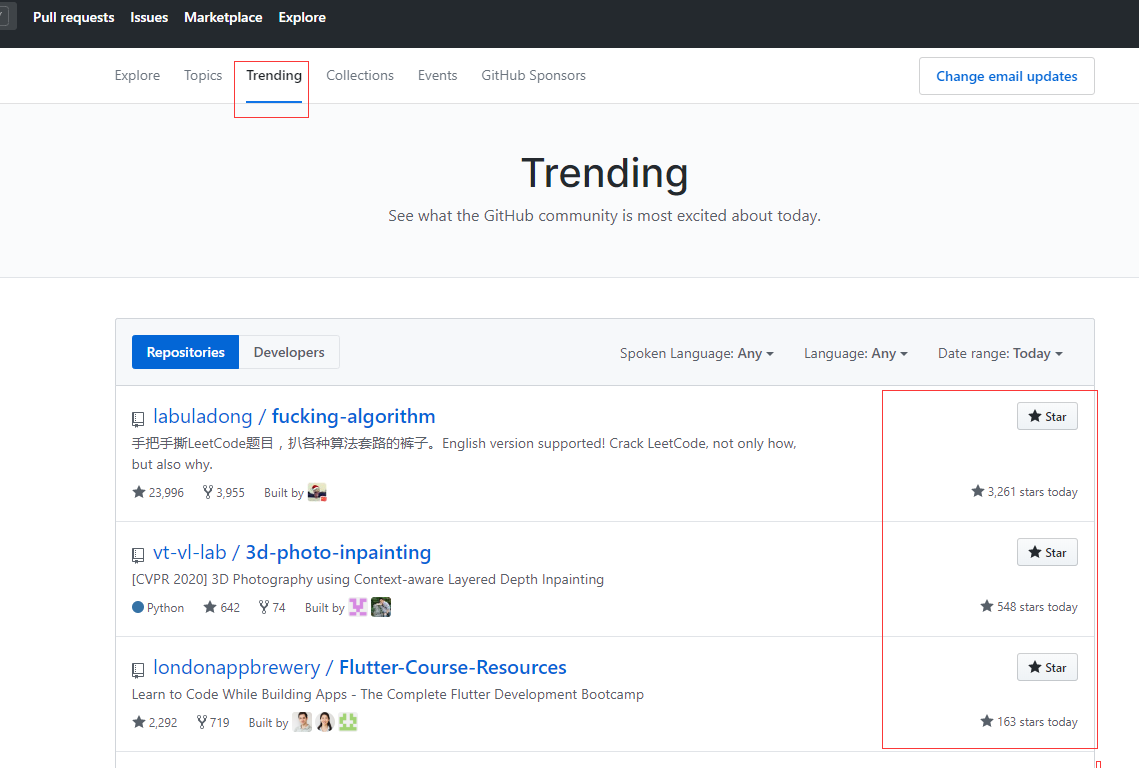This screenshot has height=768, width=1139.
Task: Click the repo icon beside labuladong
Action: pyautogui.click(x=138, y=419)
